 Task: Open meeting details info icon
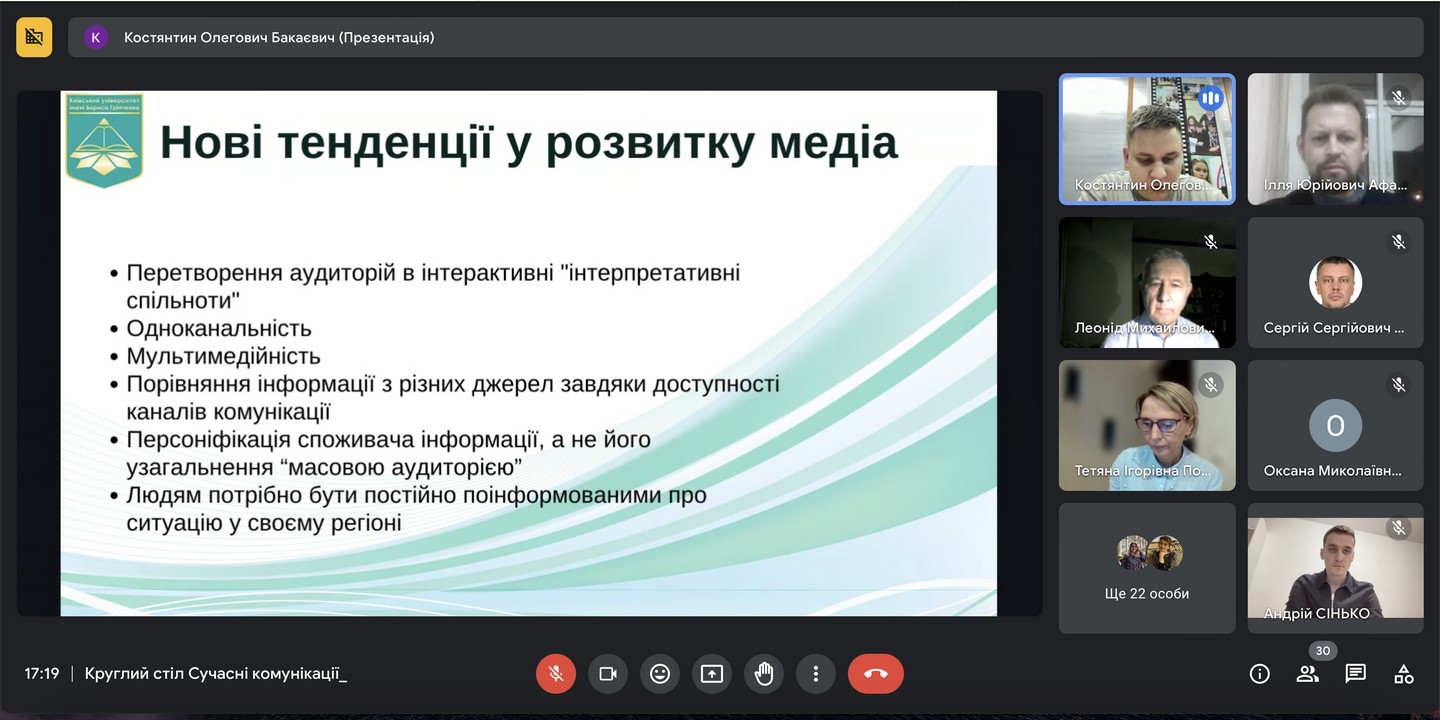point(1260,674)
